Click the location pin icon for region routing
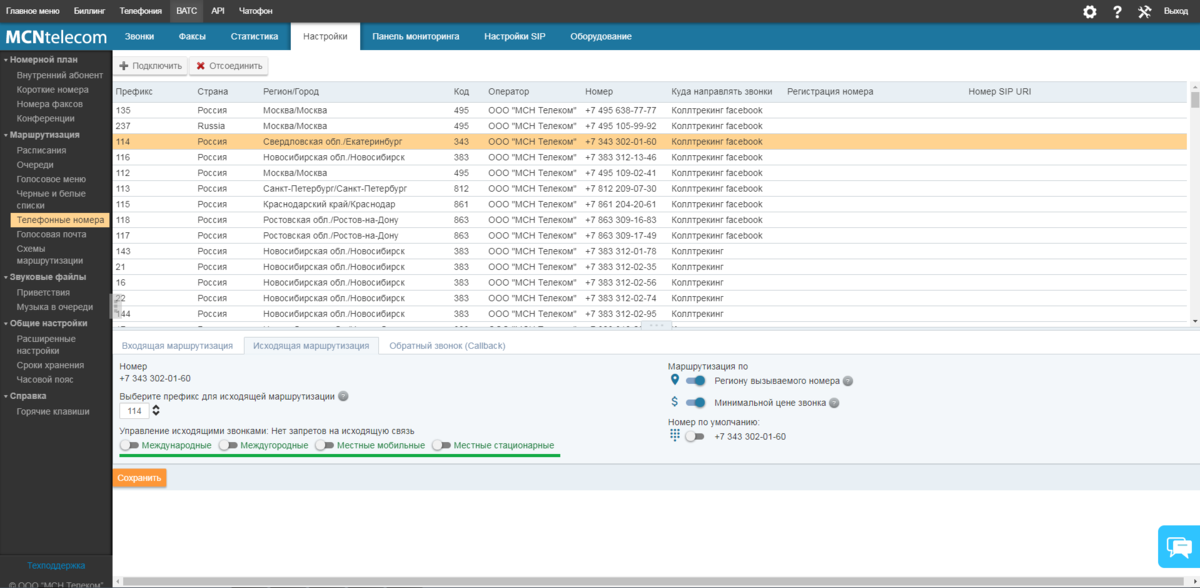 coord(674,380)
